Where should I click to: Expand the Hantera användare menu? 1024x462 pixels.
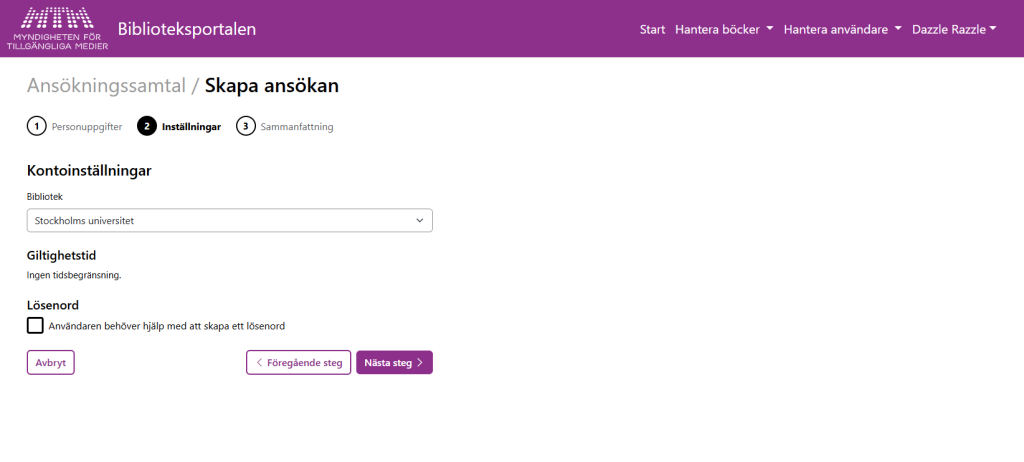[842, 29]
